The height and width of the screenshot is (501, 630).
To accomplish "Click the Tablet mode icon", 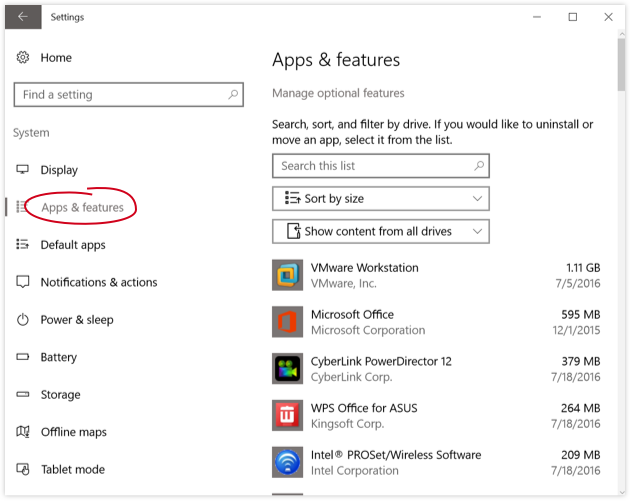I will click(22, 469).
